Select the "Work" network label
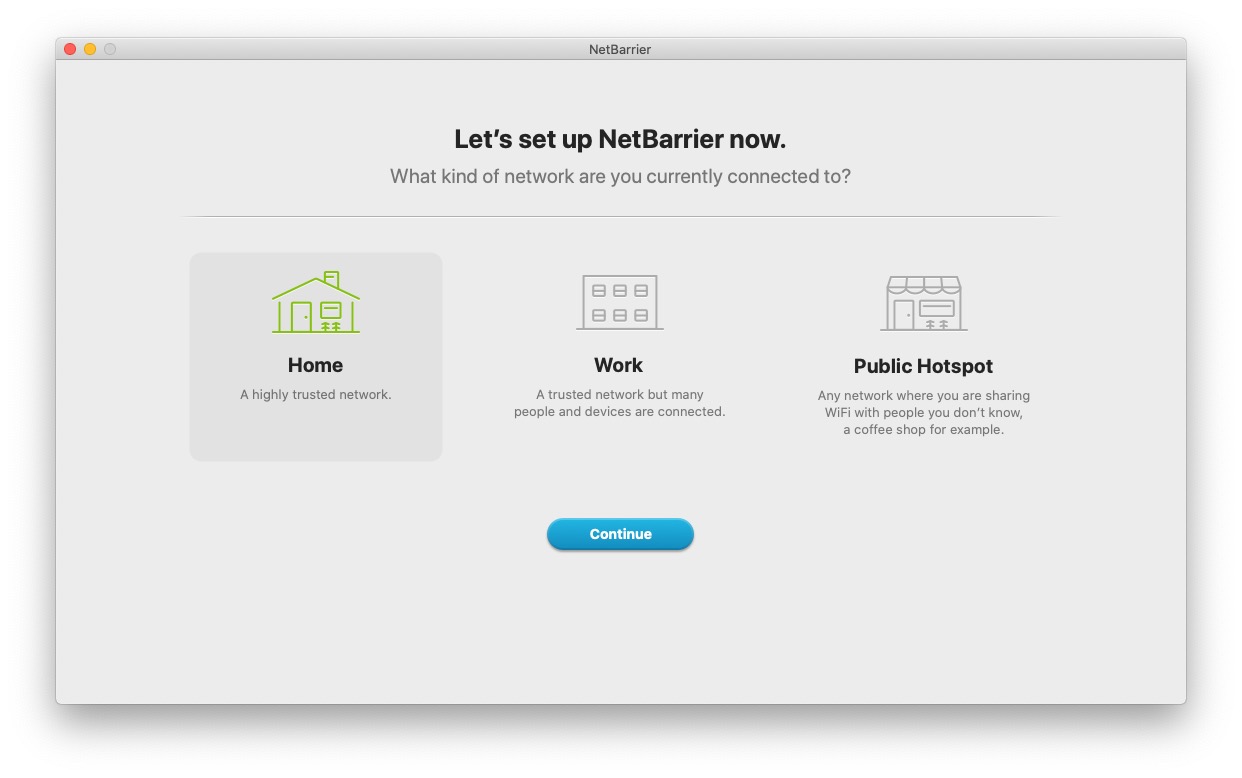Viewport: 1242px width, 778px height. click(x=619, y=365)
